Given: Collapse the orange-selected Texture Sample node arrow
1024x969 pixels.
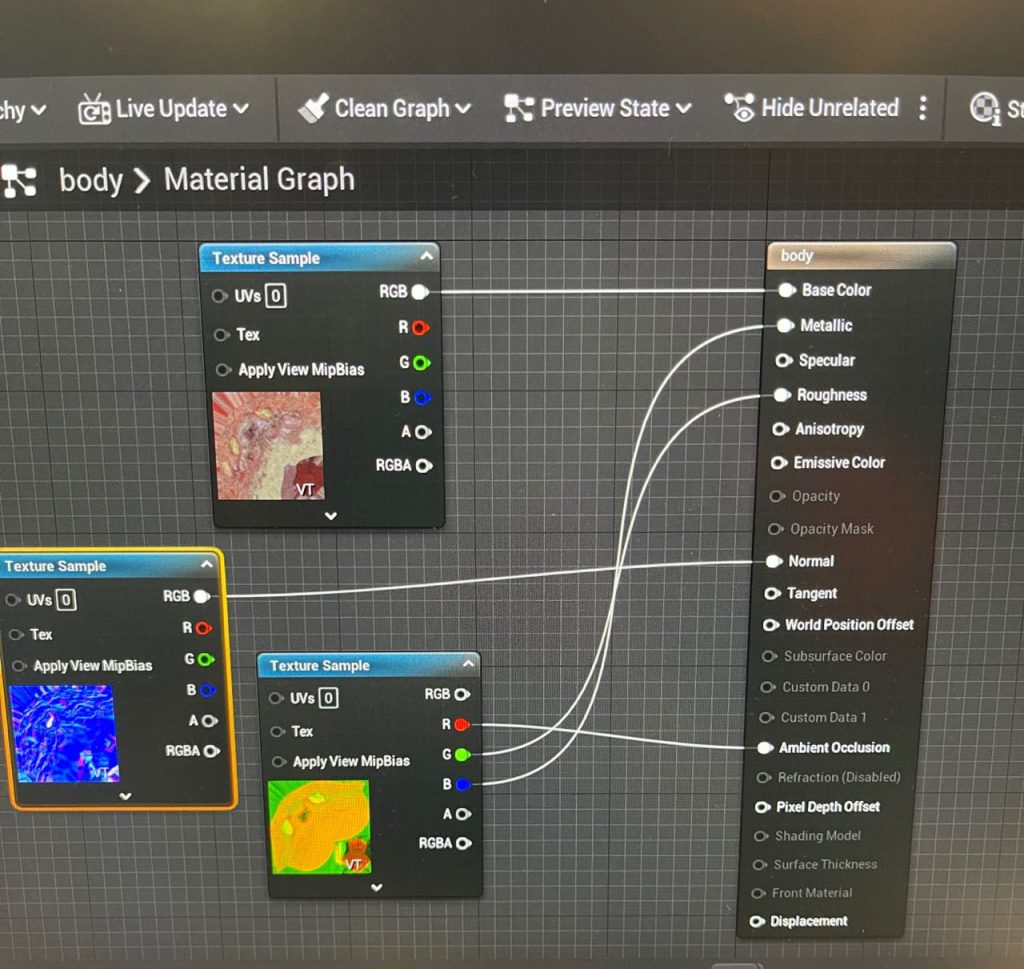Looking at the screenshot, I should click(207, 564).
